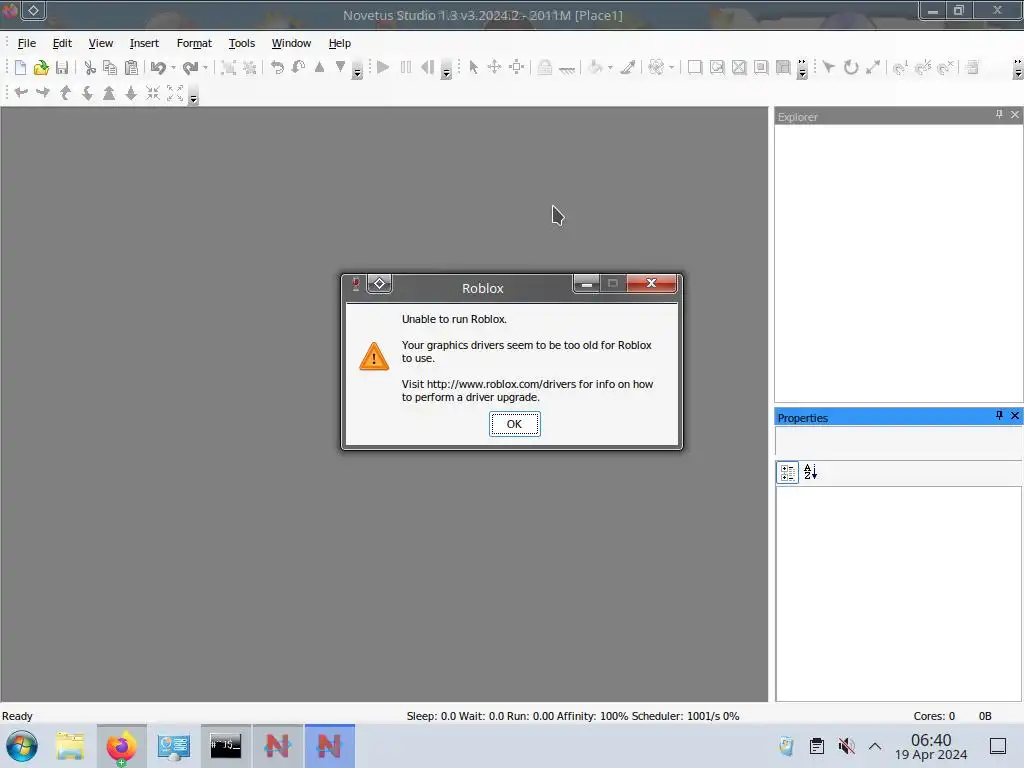
Task: Toggle auto-hide pin on Explorer panel
Action: point(999,114)
